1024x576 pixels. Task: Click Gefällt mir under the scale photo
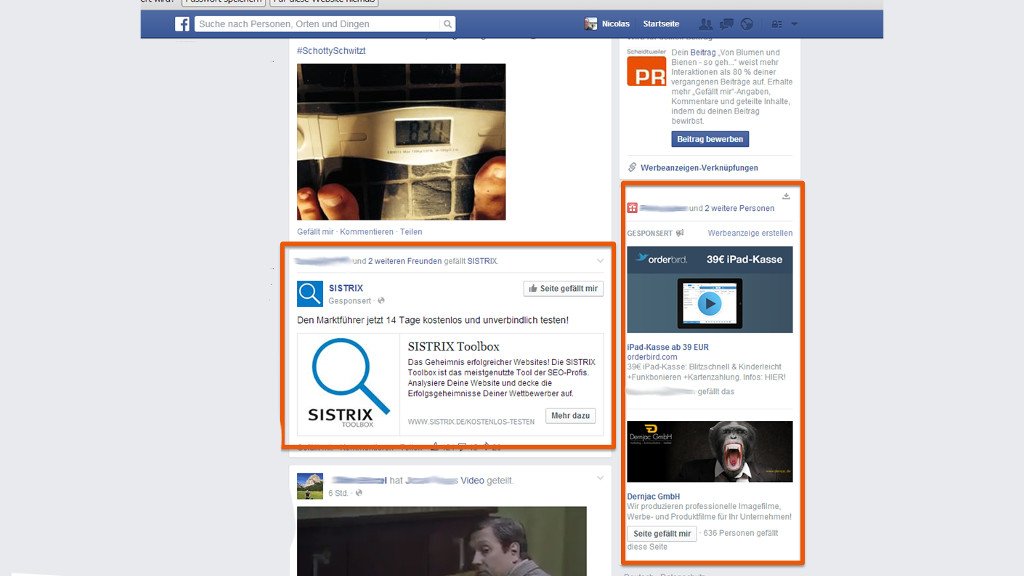(315, 232)
